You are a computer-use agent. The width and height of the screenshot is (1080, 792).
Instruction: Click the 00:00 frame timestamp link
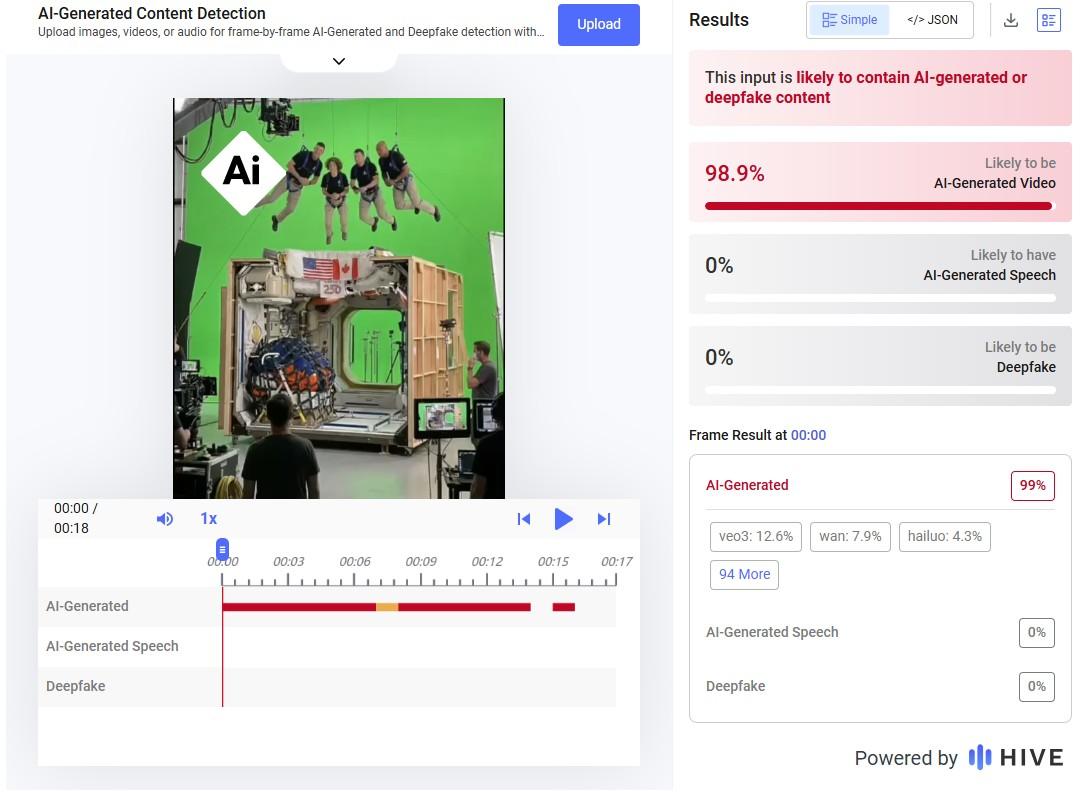[808, 435]
